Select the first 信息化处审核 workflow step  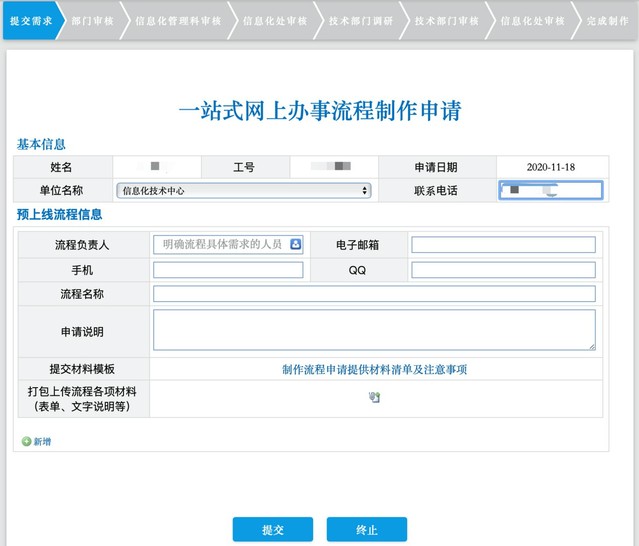click(x=275, y=20)
